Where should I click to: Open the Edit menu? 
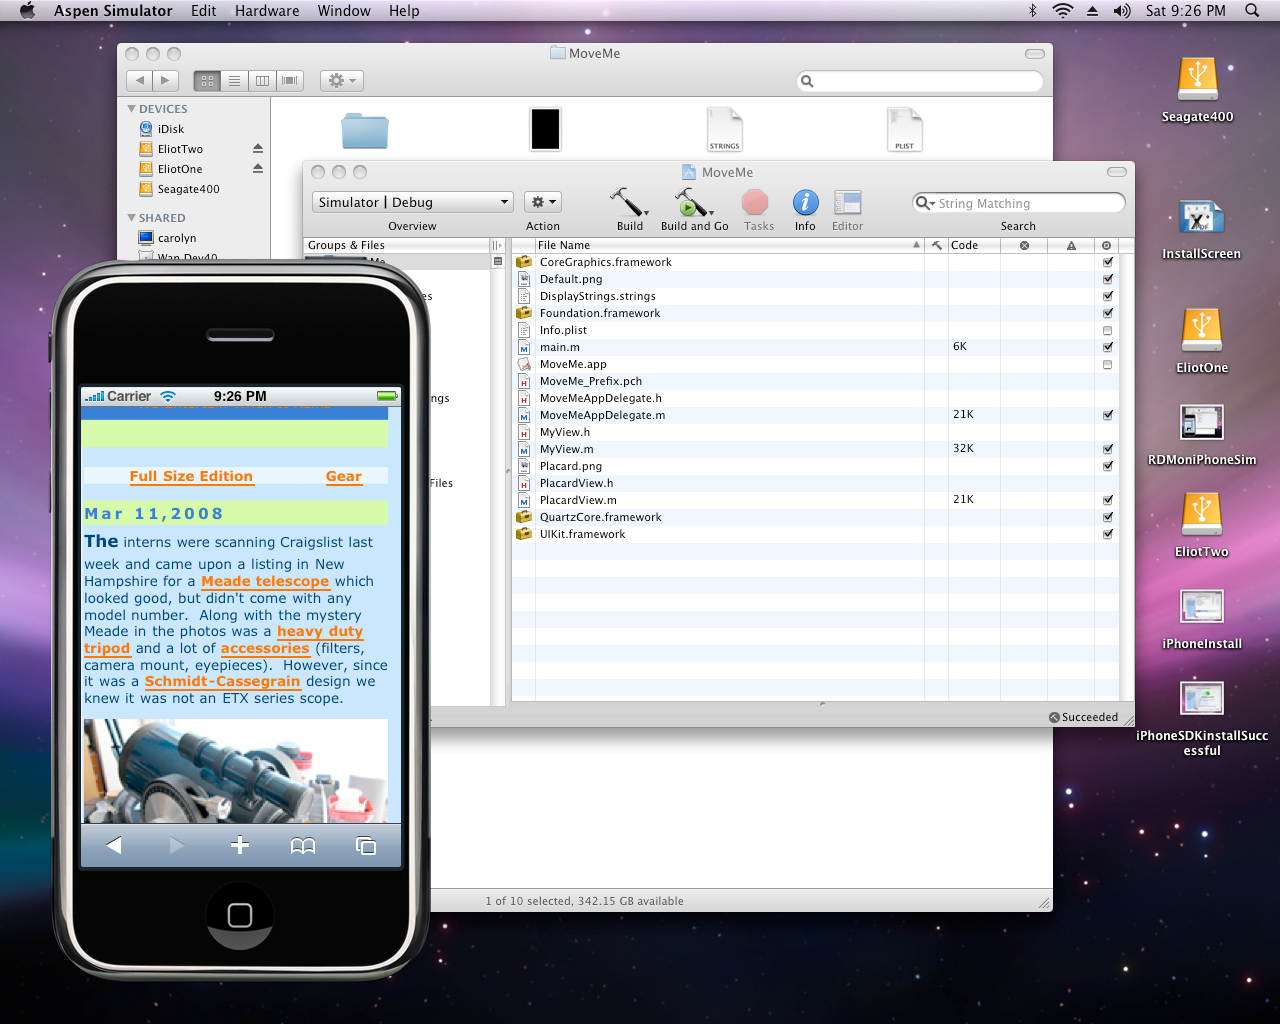pyautogui.click(x=204, y=11)
